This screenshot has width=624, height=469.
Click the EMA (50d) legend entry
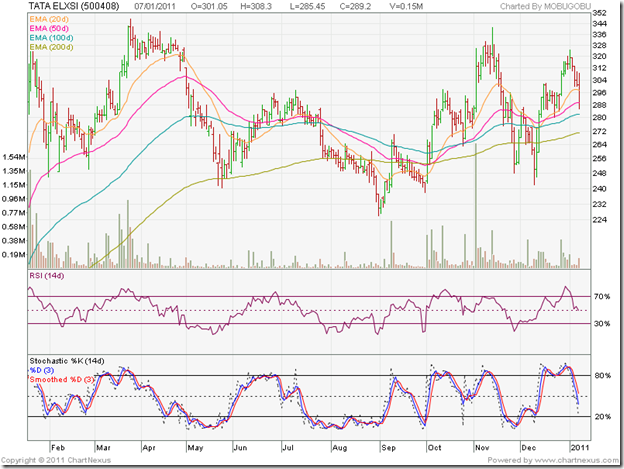pos(49,28)
